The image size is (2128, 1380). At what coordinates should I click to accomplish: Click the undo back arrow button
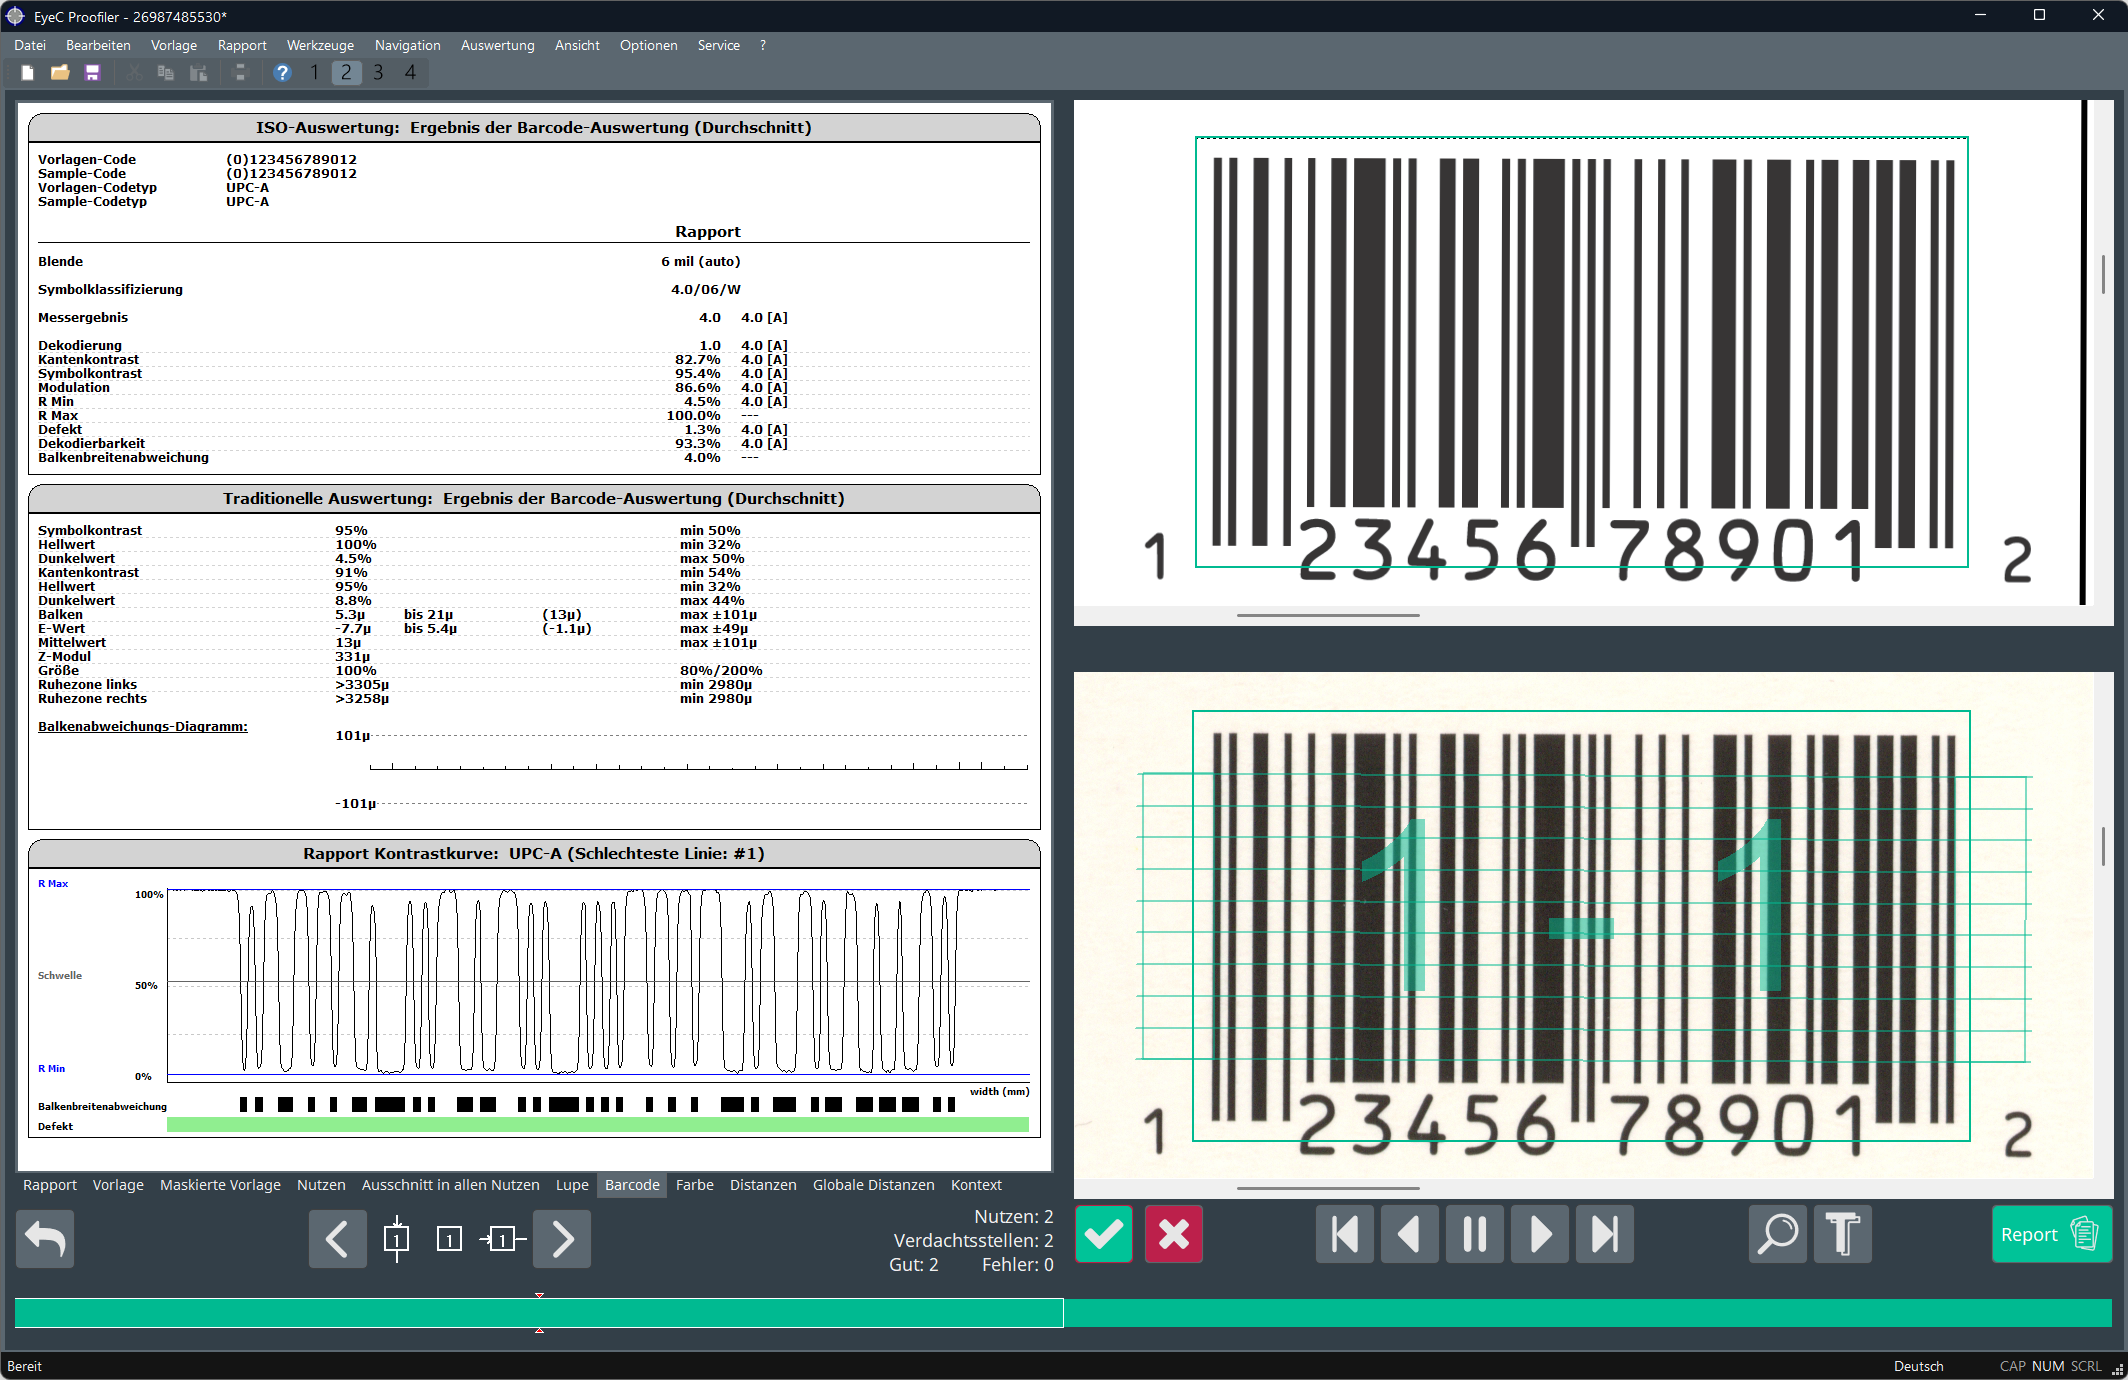[45, 1239]
